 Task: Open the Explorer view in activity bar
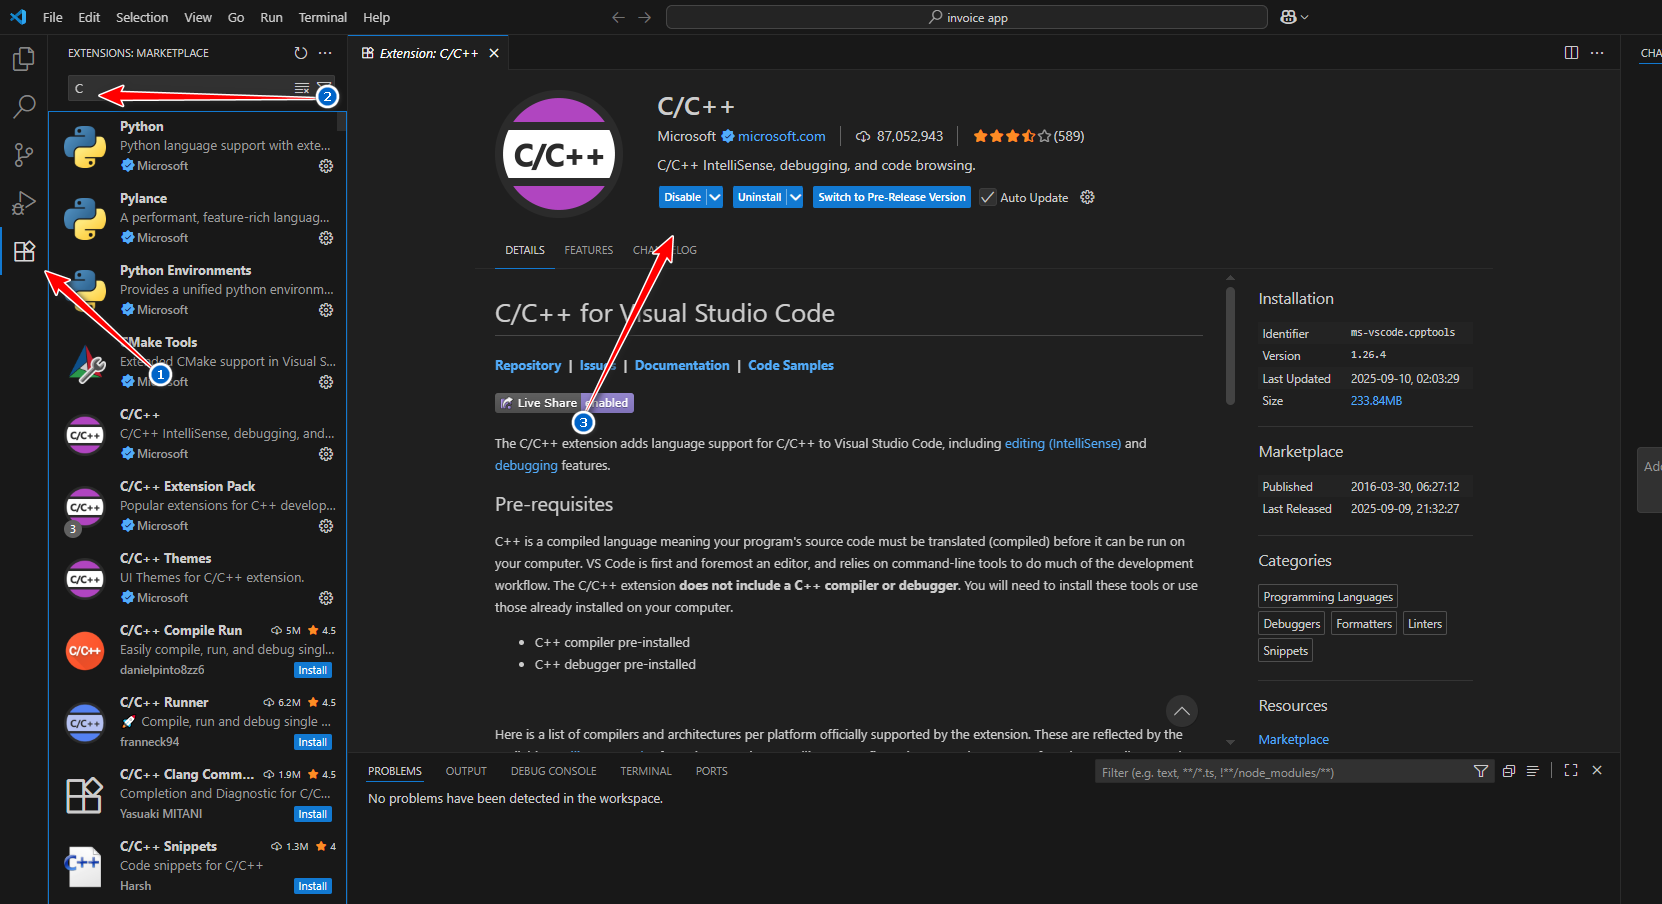coord(23,59)
